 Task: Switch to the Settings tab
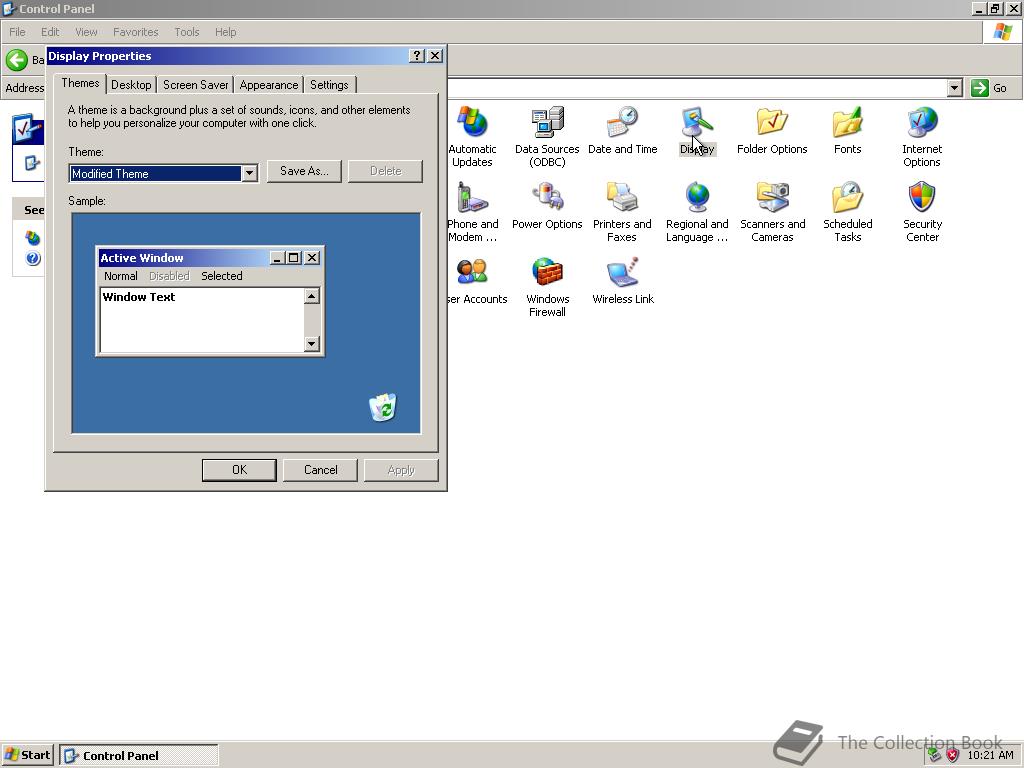tap(329, 85)
